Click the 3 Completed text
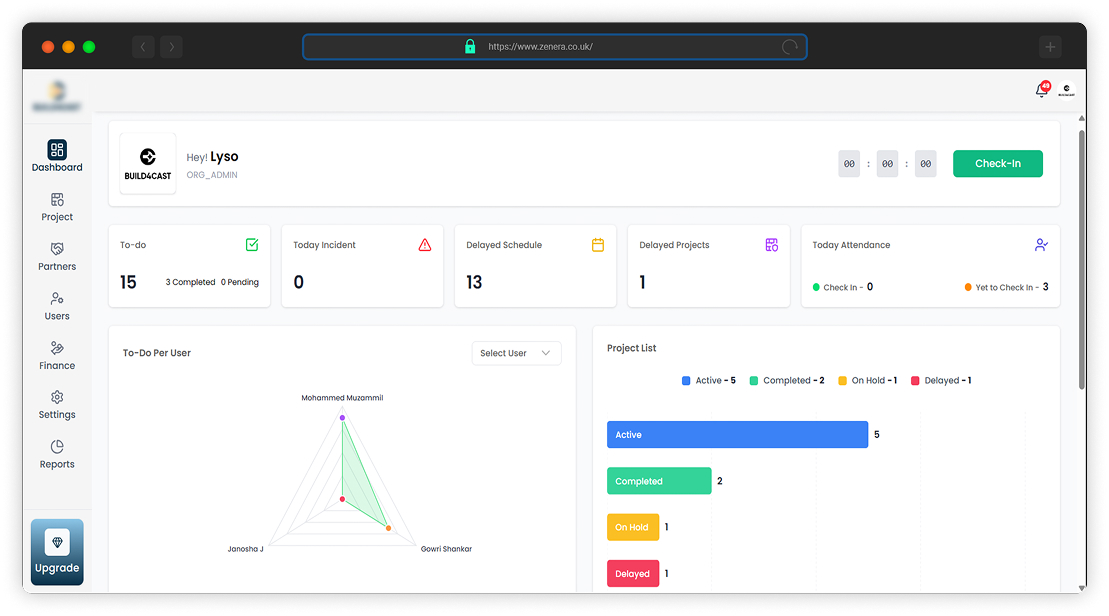The width and height of the screenshot is (1109, 616). (x=190, y=282)
